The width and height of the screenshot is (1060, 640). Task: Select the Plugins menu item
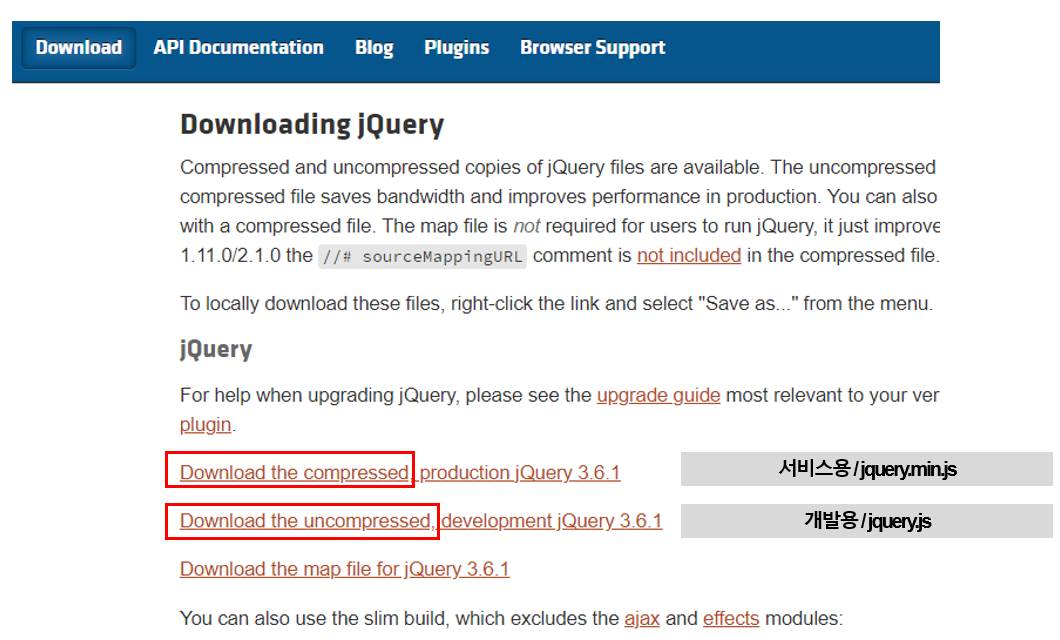pos(456,48)
